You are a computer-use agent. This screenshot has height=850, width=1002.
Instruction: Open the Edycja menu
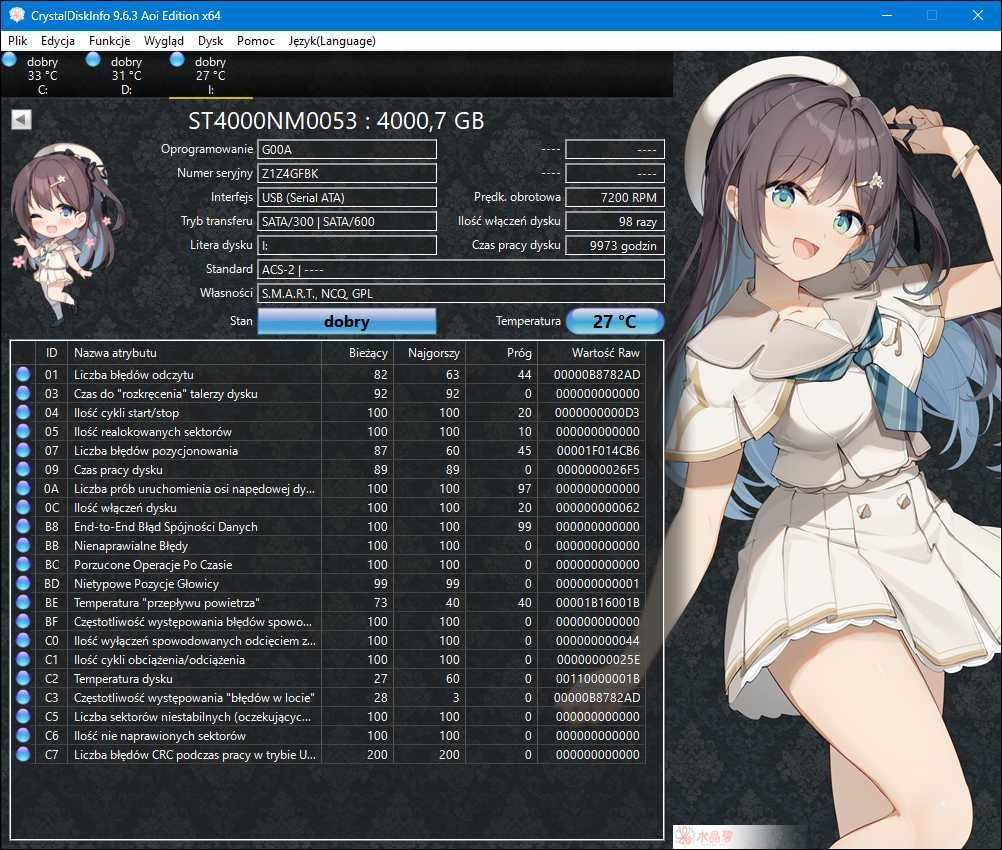coord(58,41)
